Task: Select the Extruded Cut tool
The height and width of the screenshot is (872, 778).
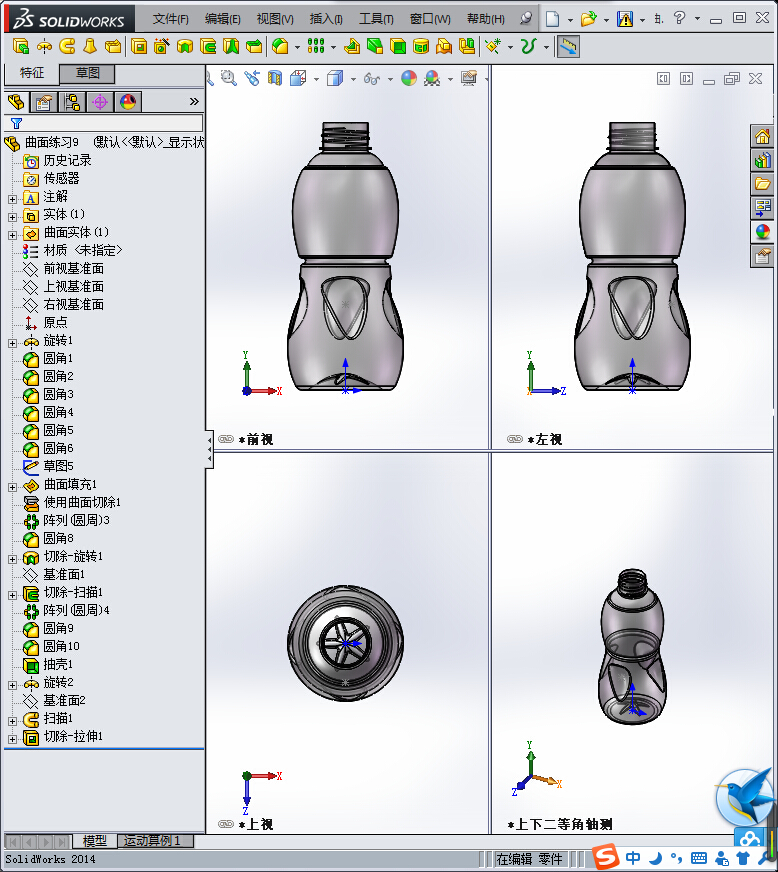Action: [139, 46]
